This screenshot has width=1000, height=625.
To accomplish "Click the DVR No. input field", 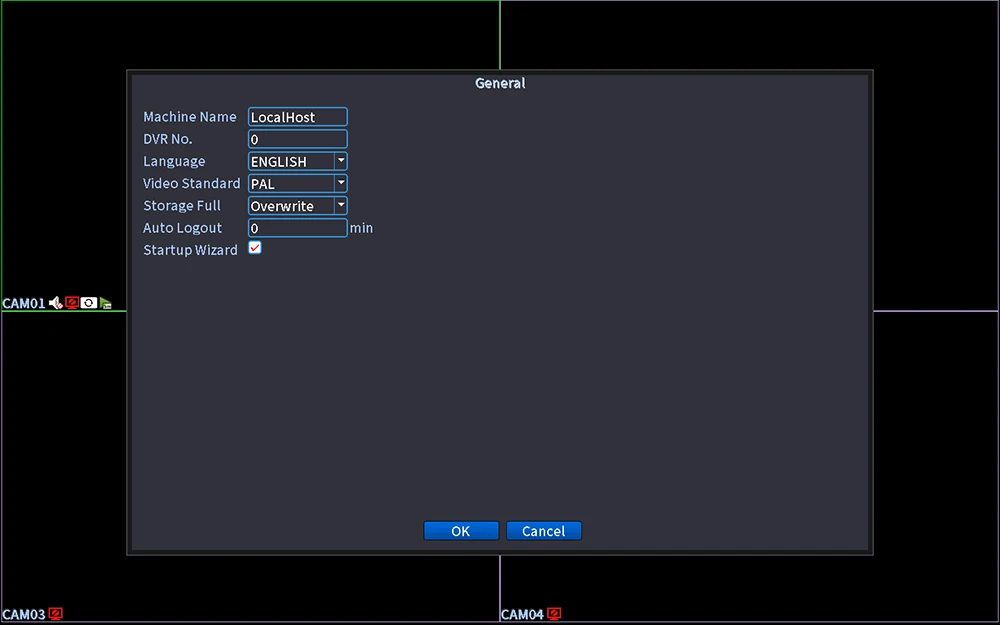I will point(298,139).
